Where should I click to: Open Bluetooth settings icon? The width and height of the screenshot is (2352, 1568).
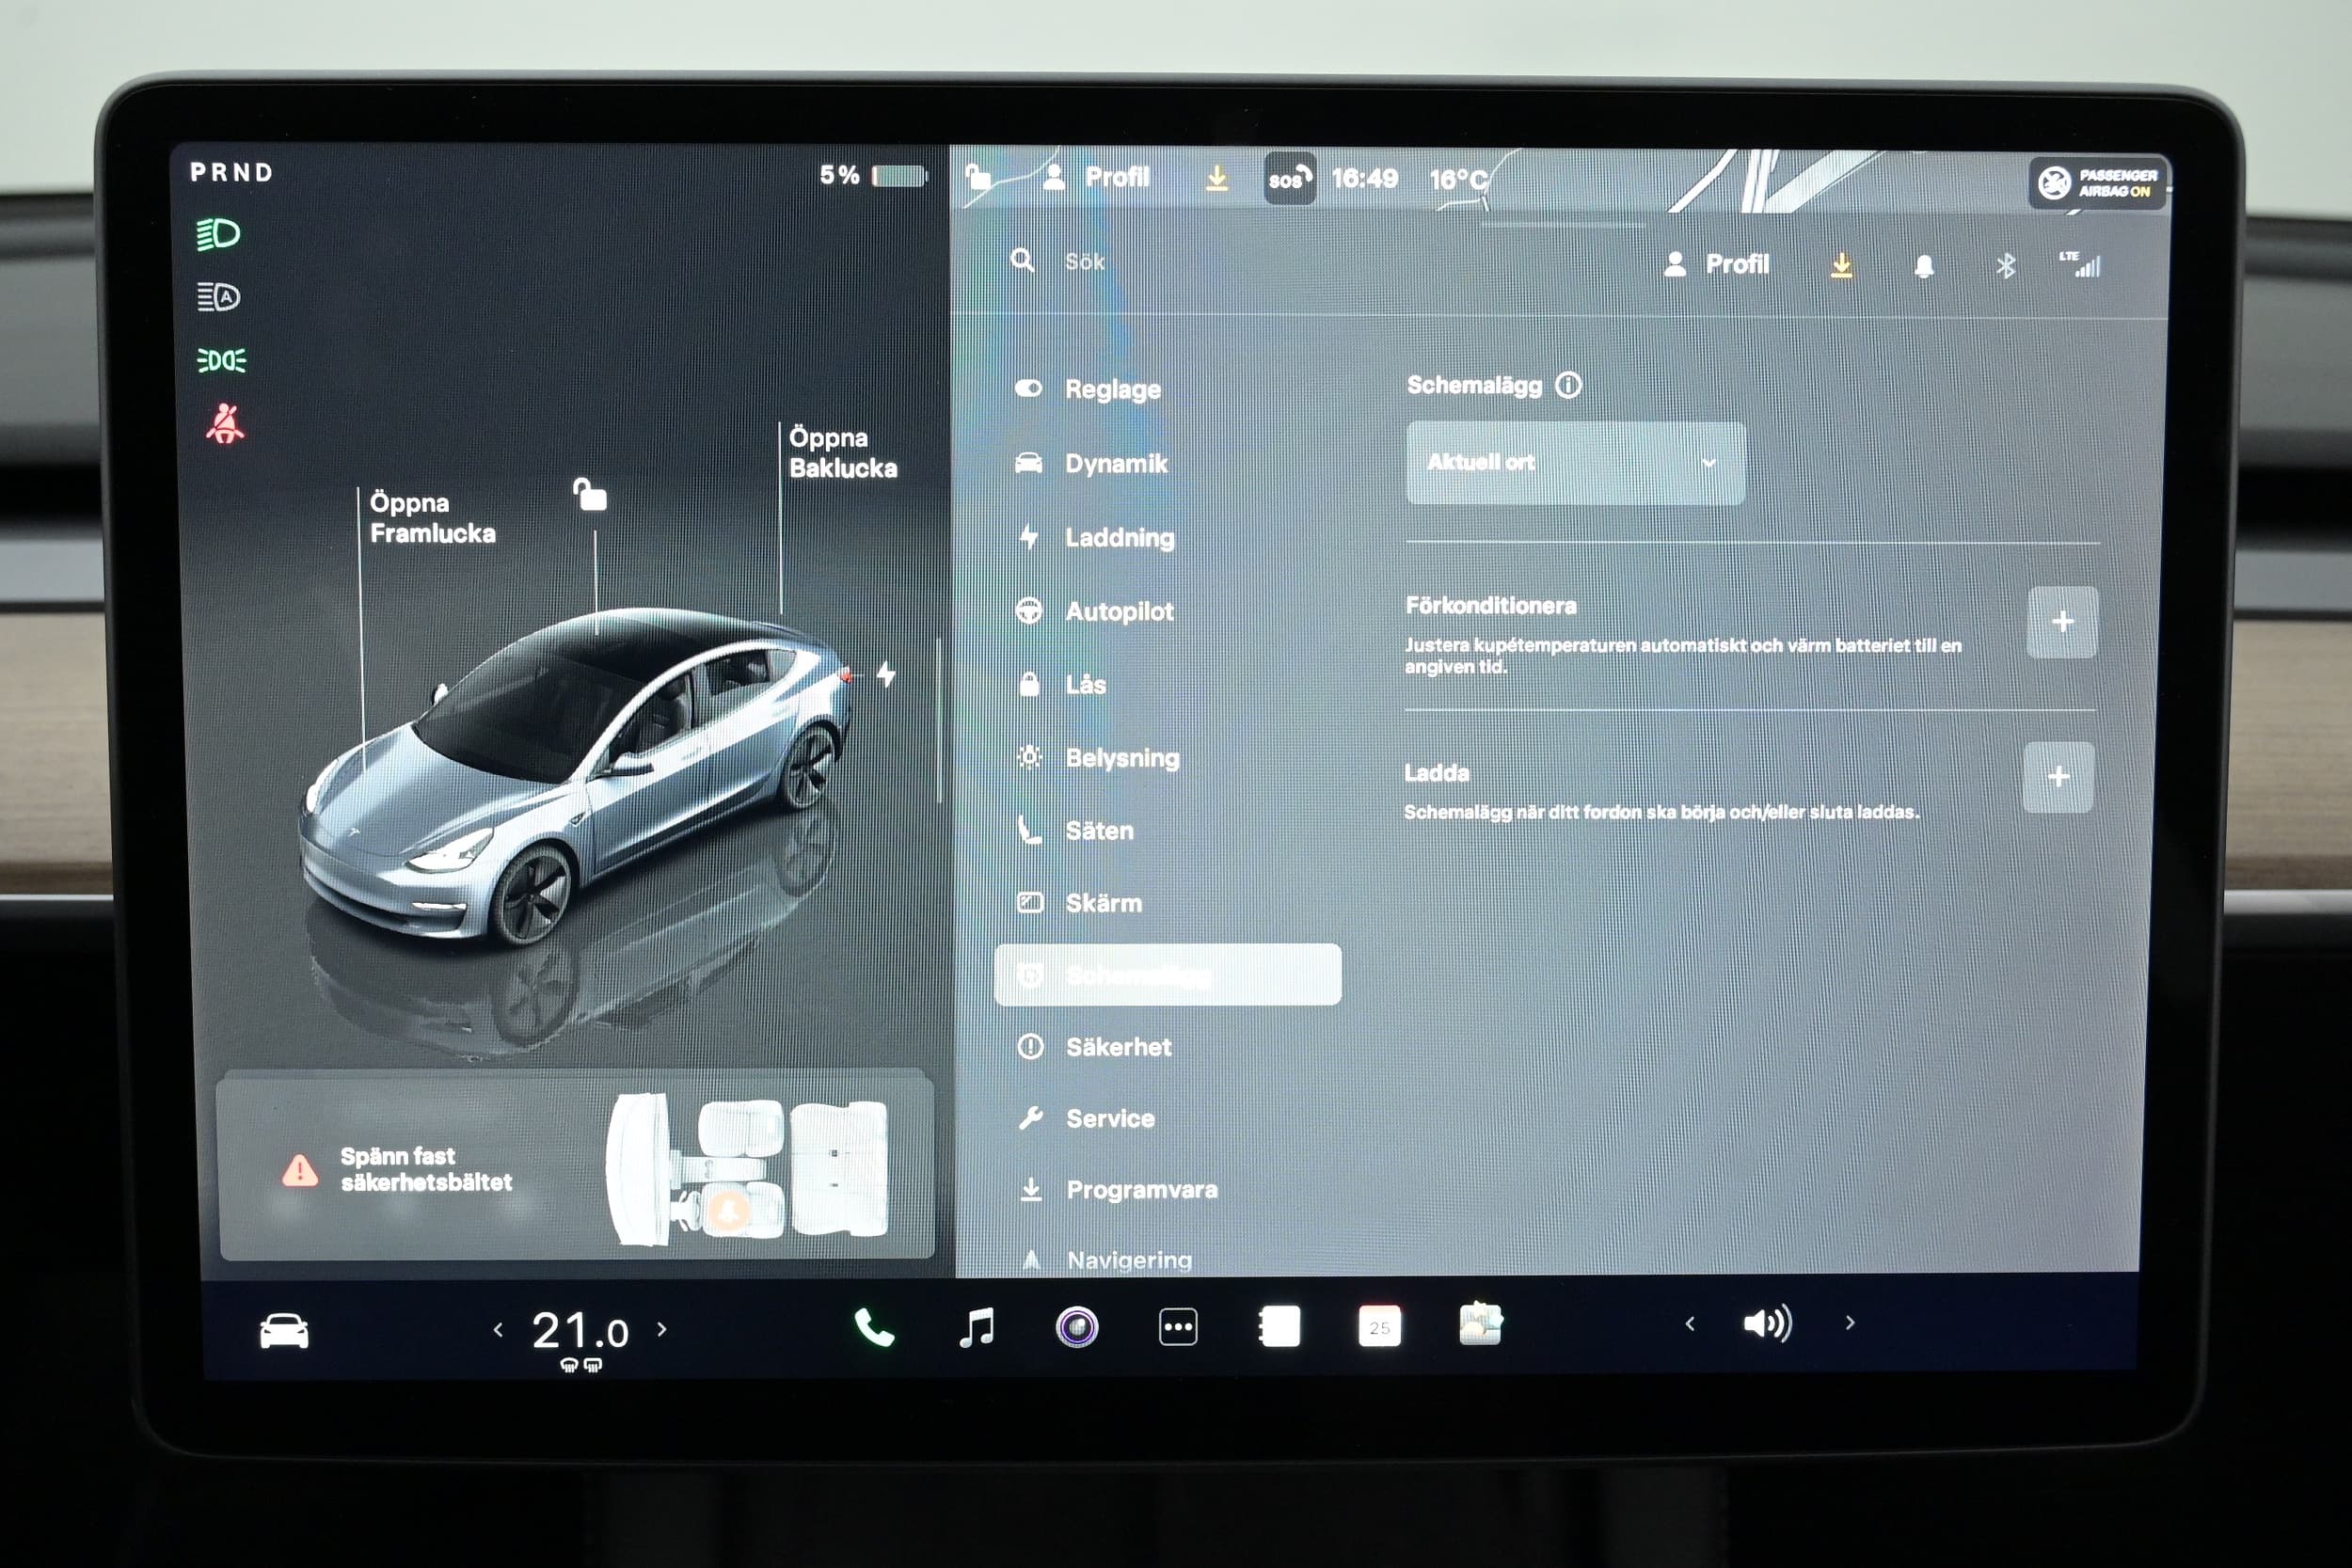click(x=2005, y=265)
